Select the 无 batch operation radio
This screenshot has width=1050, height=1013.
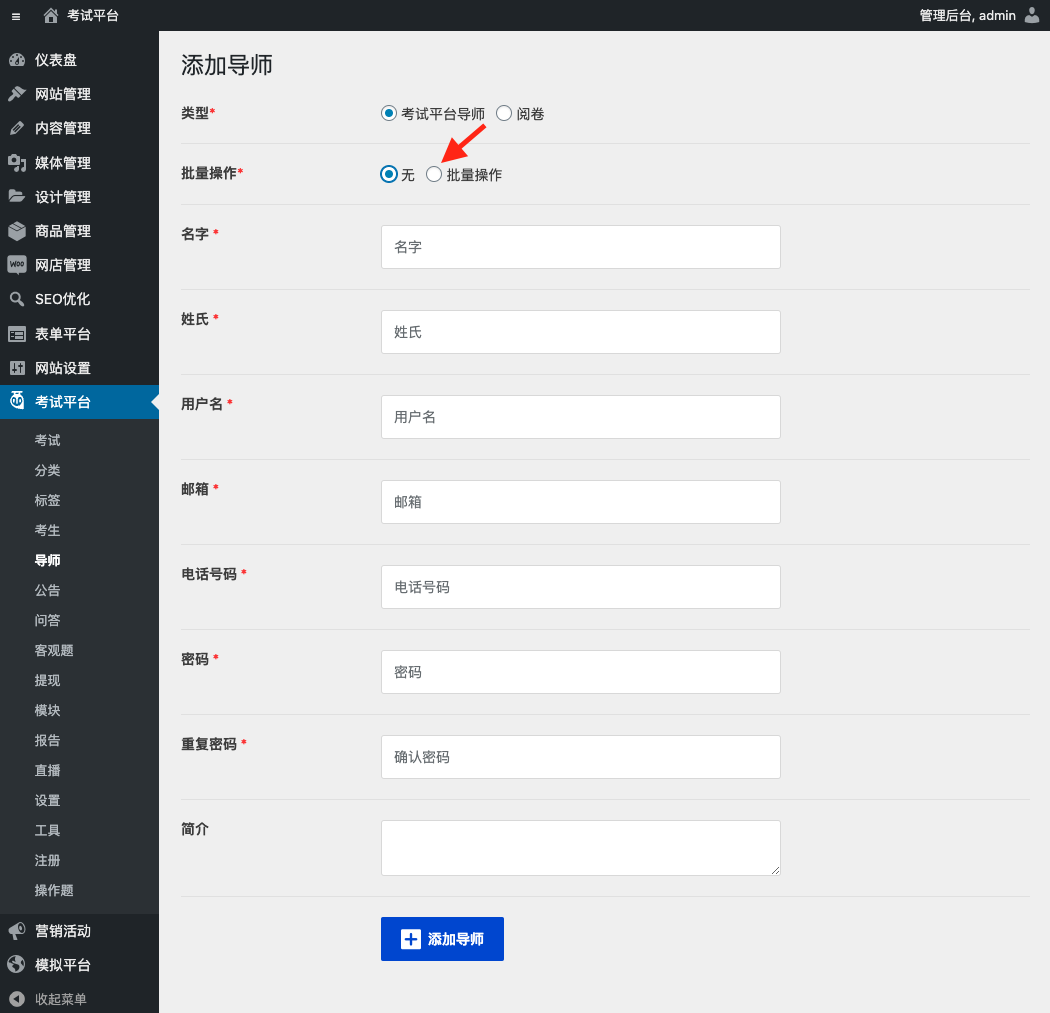[388, 174]
